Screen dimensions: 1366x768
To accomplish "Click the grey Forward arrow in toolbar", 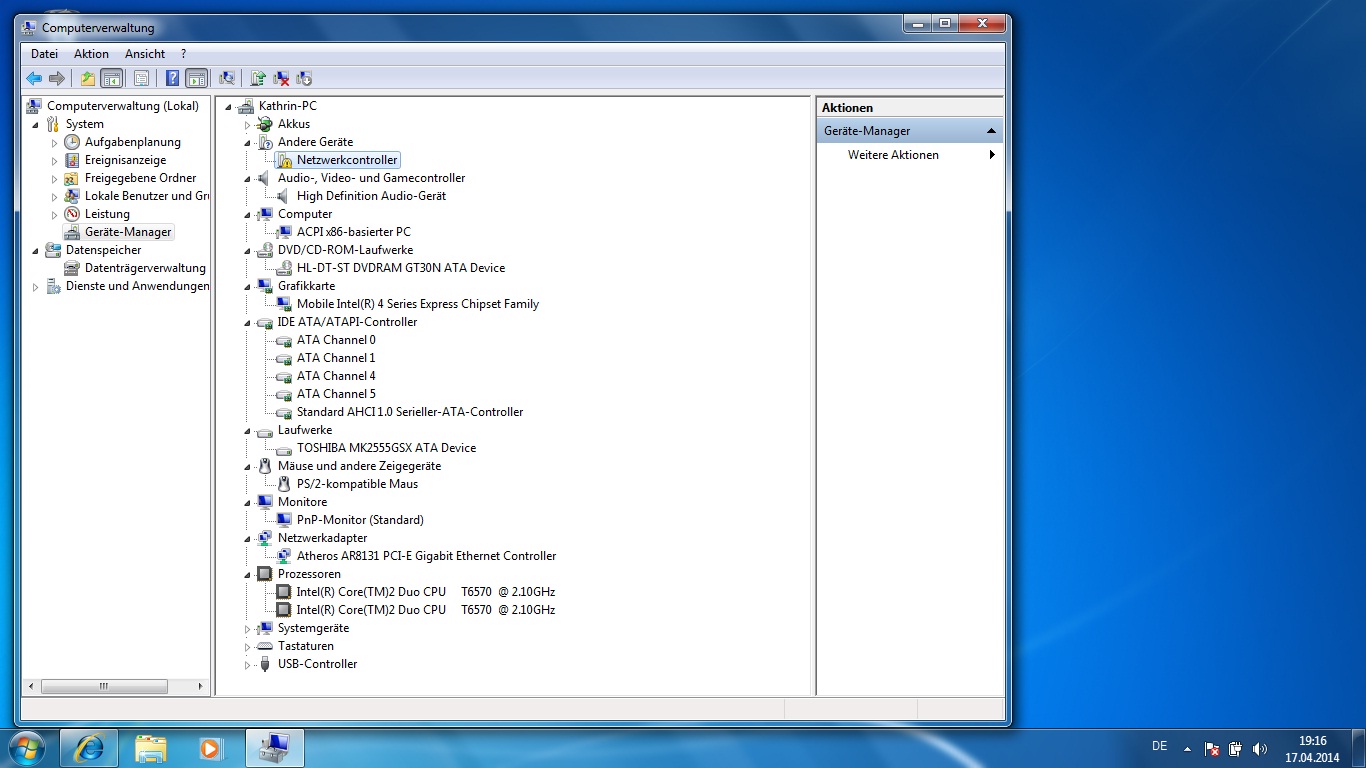I will 57,78.
